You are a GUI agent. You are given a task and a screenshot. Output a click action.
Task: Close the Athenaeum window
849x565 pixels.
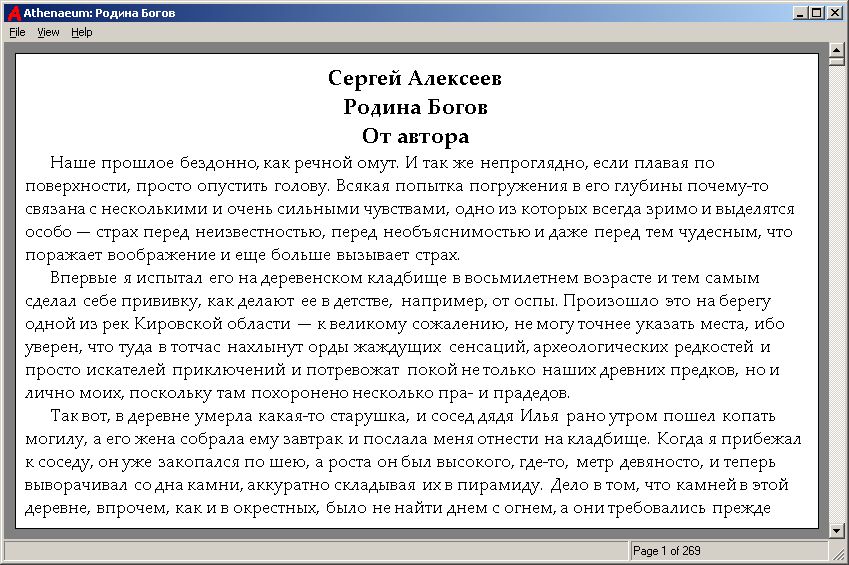click(x=834, y=13)
